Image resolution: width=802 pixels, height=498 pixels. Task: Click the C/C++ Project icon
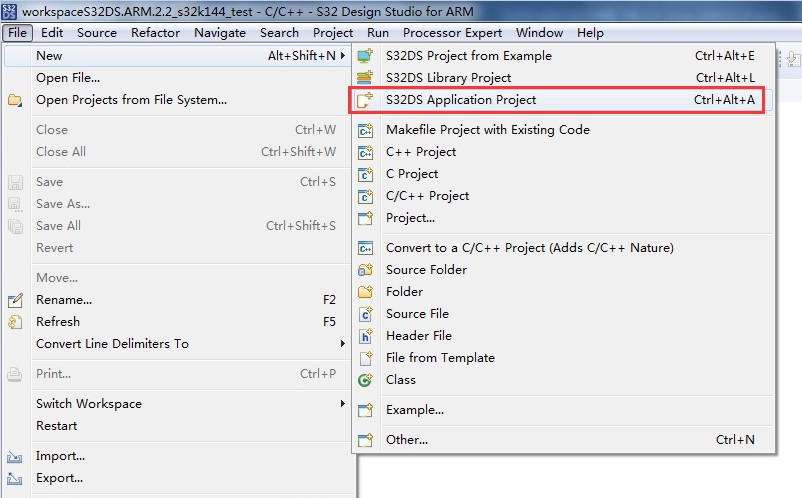coord(365,196)
